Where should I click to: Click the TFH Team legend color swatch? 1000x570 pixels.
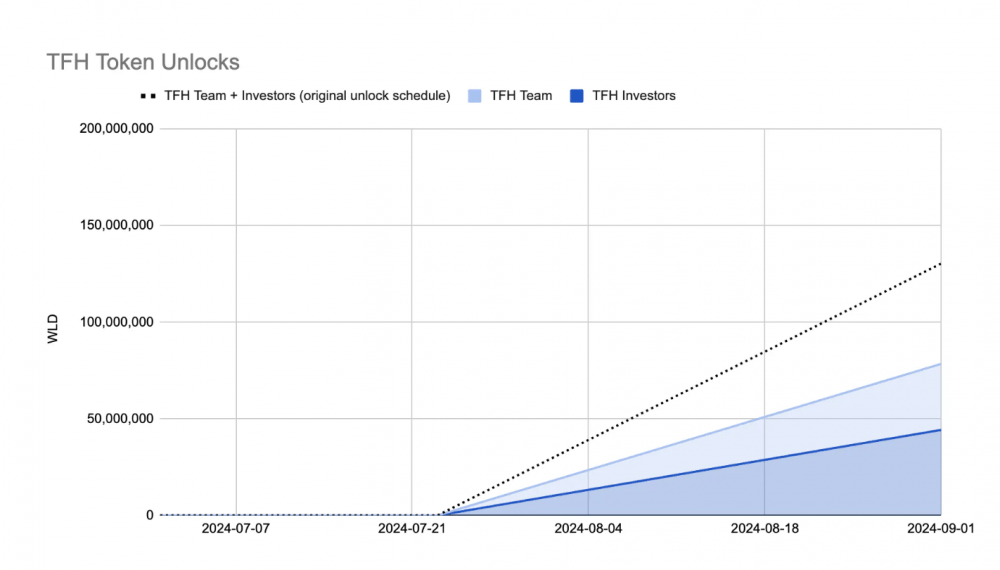click(x=475, y=96)
